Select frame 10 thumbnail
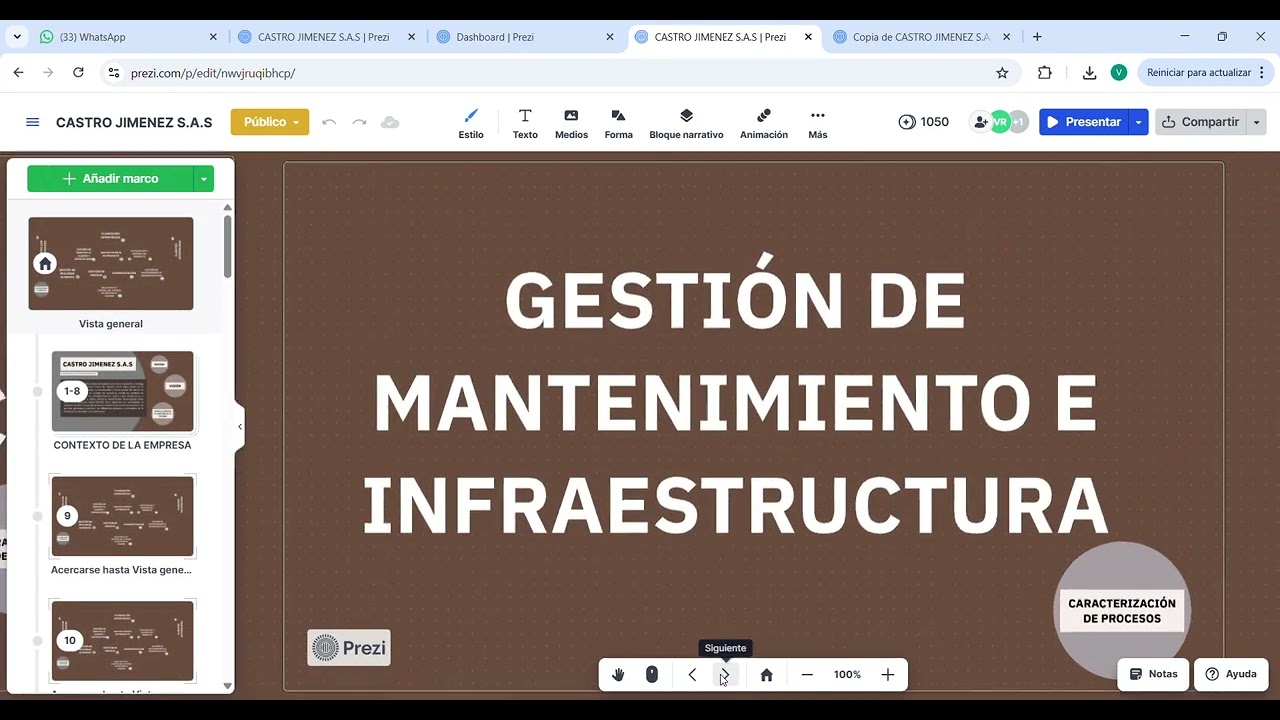Viewport: 1280px width, 720px height. (x=123, y=641)
